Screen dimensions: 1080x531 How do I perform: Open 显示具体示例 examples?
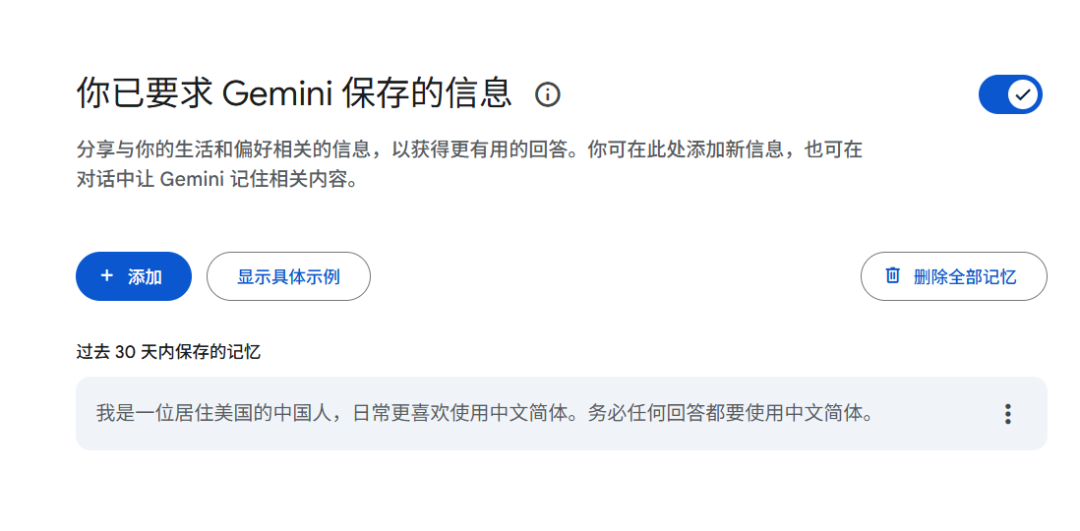coord(289,276)
